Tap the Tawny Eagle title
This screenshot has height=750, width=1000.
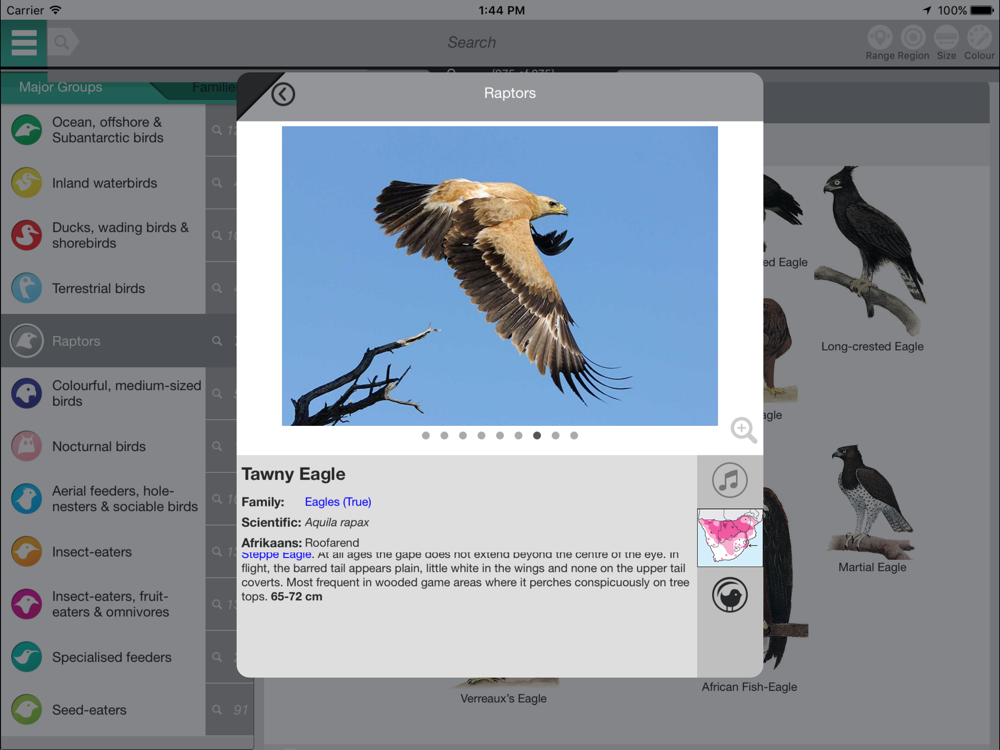point(293,474)
